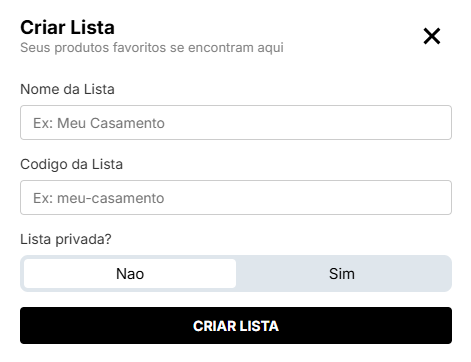471x362 pixels.
Task: Close the Criar Lista dialog
Action: [x=432, y=36]
